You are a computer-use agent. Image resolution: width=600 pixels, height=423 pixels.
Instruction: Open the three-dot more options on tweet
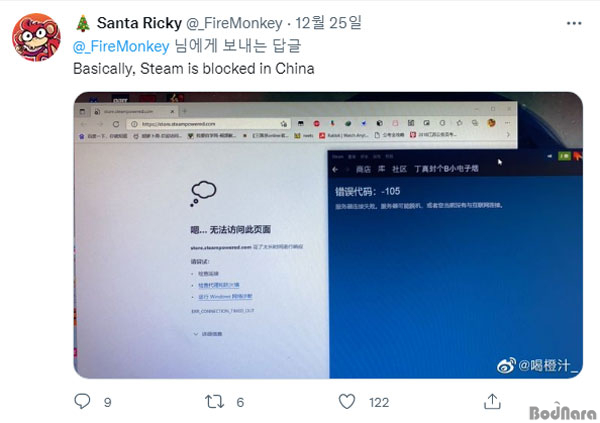coord(574,23)
